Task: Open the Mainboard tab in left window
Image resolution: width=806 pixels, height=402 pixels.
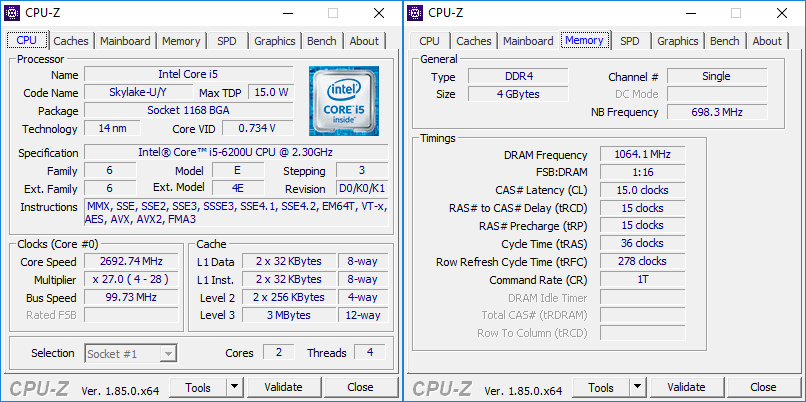Action: (x=125, y=41)
